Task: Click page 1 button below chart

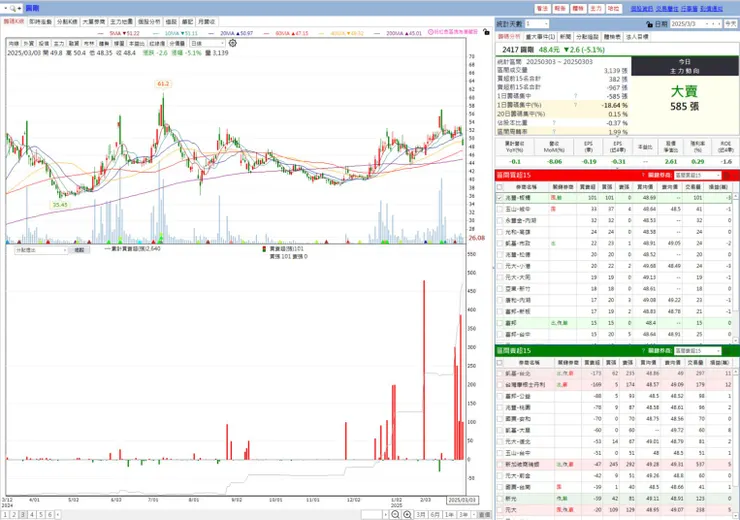Action: [5, 514]
